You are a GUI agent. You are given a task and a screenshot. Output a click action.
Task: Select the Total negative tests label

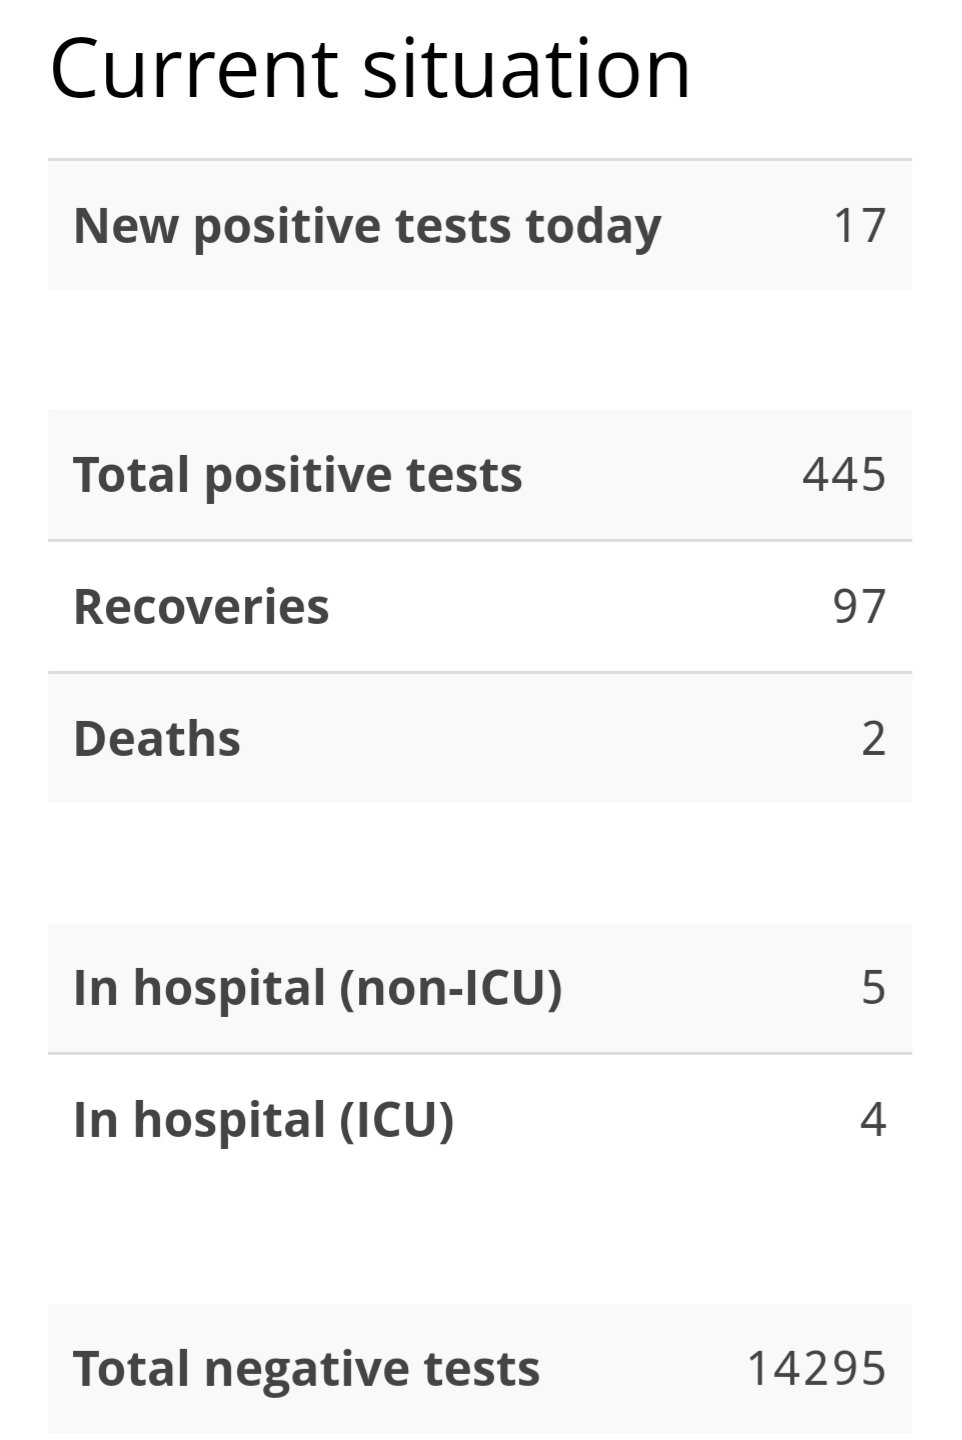(306, 1369)
